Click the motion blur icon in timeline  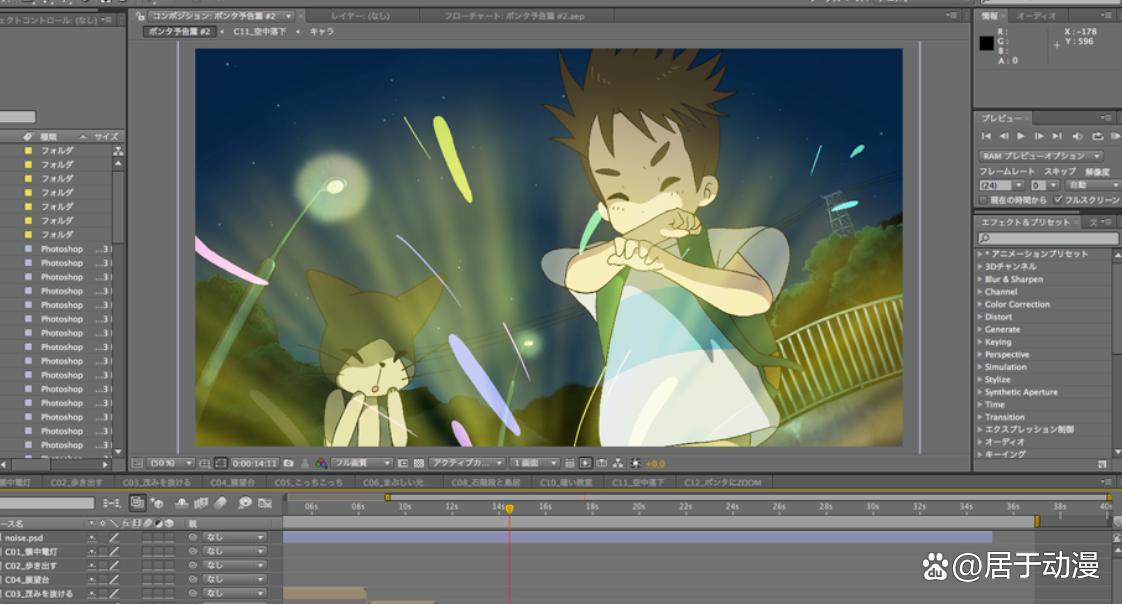pos(220,502)
